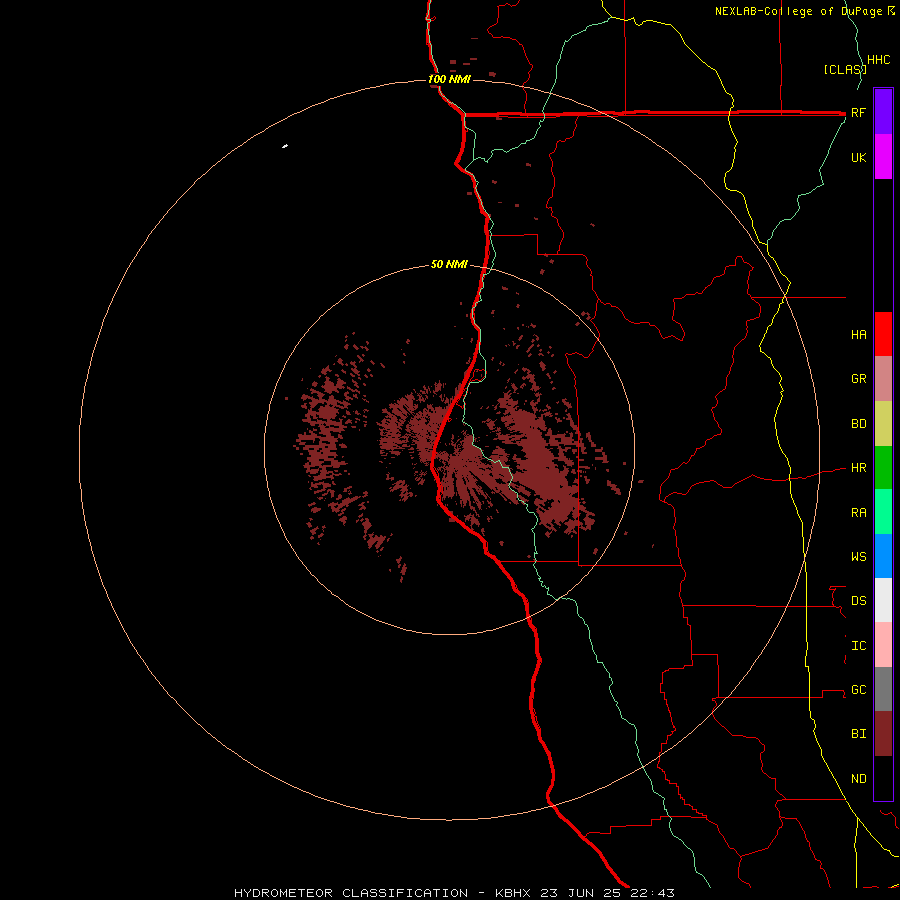Click the "GC" legend label
Image resolution: width=900 pixels, height=900 pixels.
click(x=858, y=690)
